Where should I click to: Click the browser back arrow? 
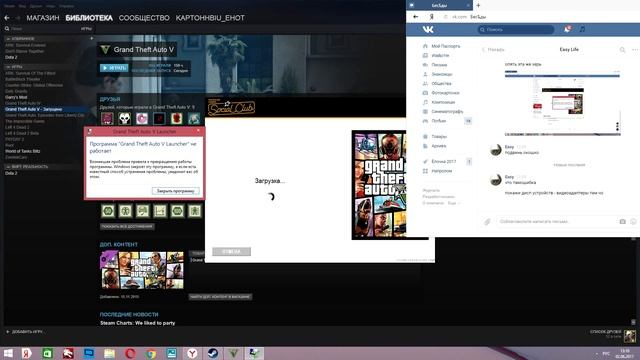click(416, 17)
